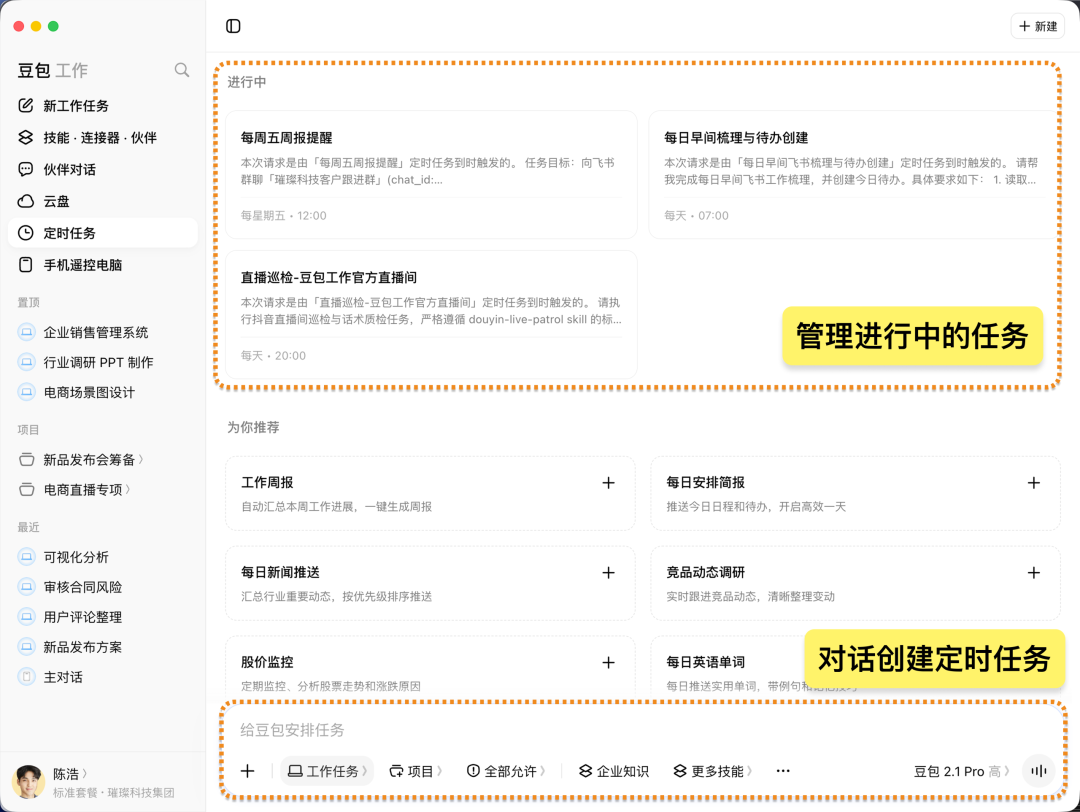Open the 豆包 2.1 Pro model selector
This screenshot has height=812, width=1080.
pyautogui.click(x=962, y=771)
